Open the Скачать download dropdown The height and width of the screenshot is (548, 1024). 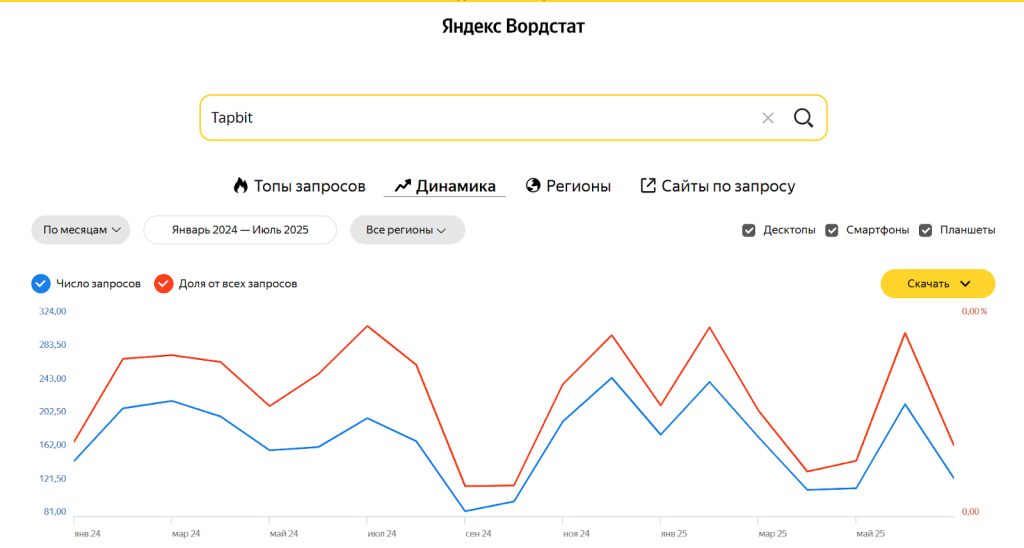pos(938,284)
